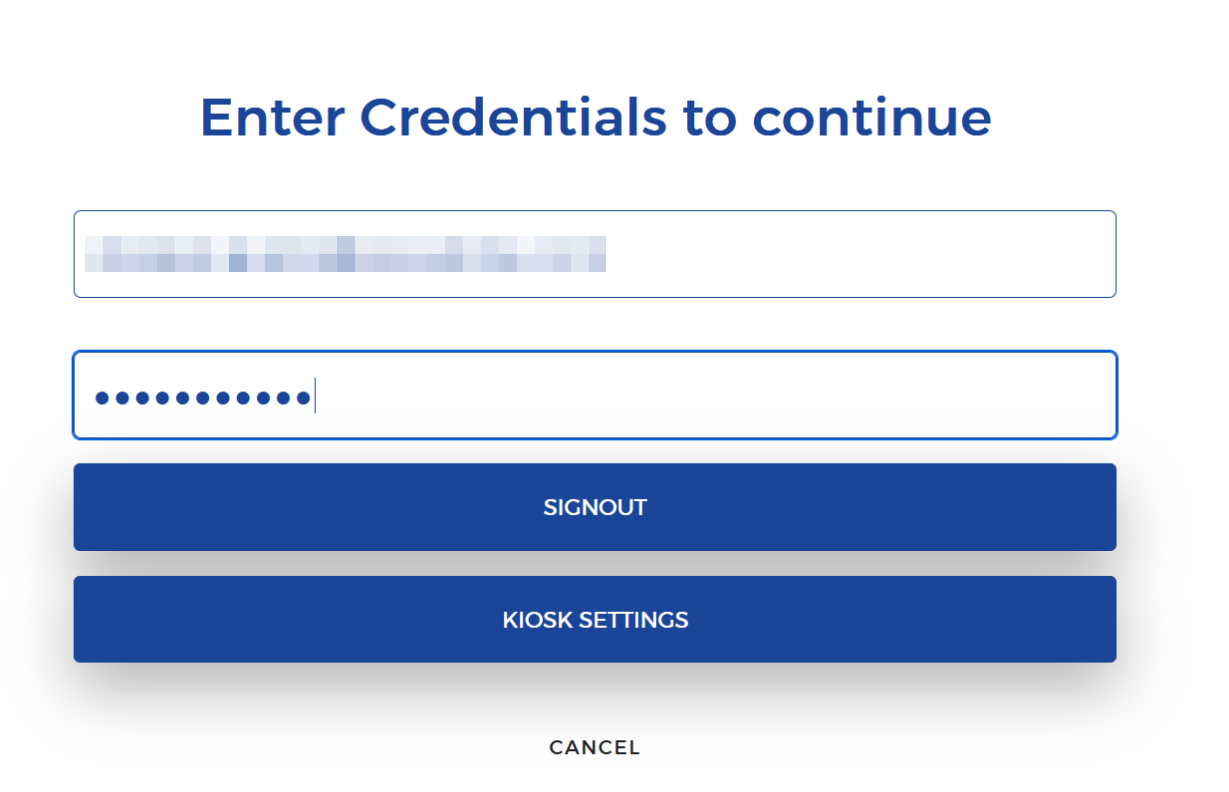Screen dimensions: 1229x792
Task: Click 'Enter Credentials to continue' heading
Action: (596, 116)
